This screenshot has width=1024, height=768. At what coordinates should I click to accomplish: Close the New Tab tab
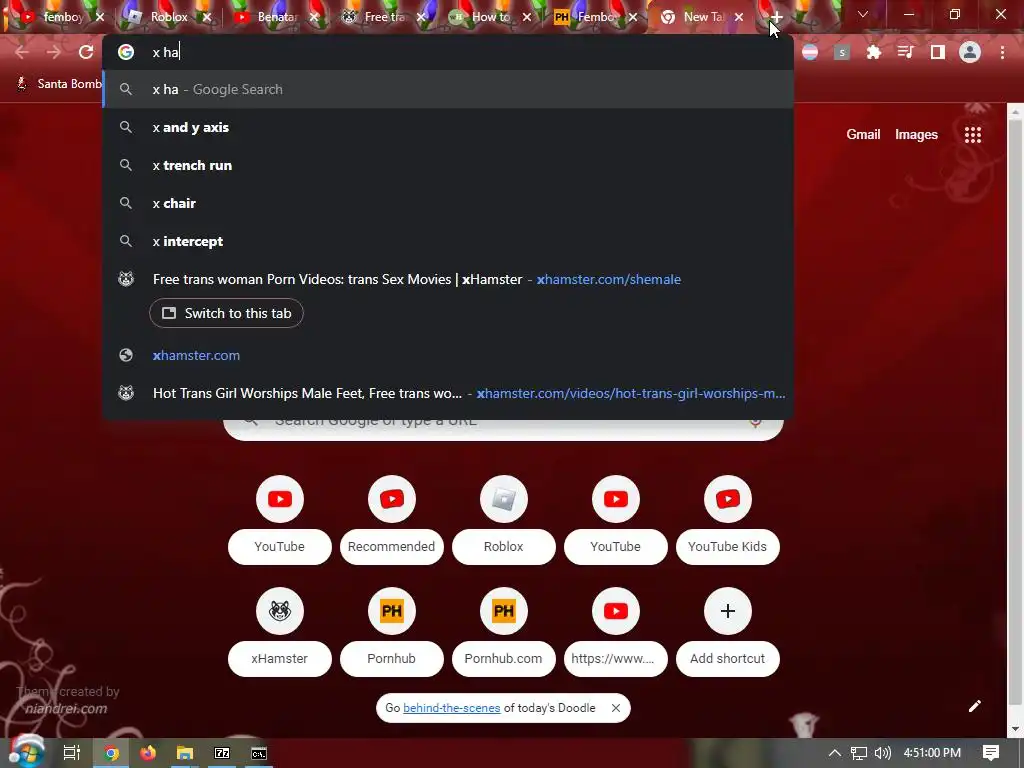739,17
